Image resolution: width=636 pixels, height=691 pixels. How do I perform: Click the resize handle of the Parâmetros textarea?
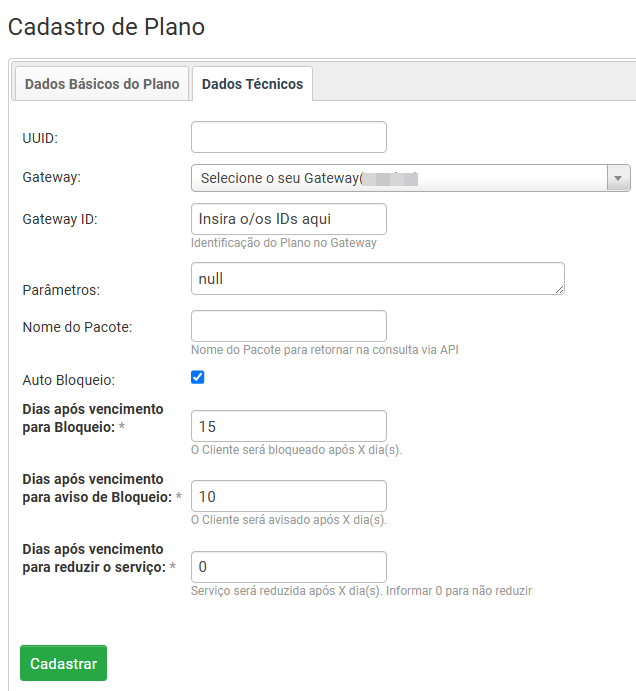click(559, 290)
